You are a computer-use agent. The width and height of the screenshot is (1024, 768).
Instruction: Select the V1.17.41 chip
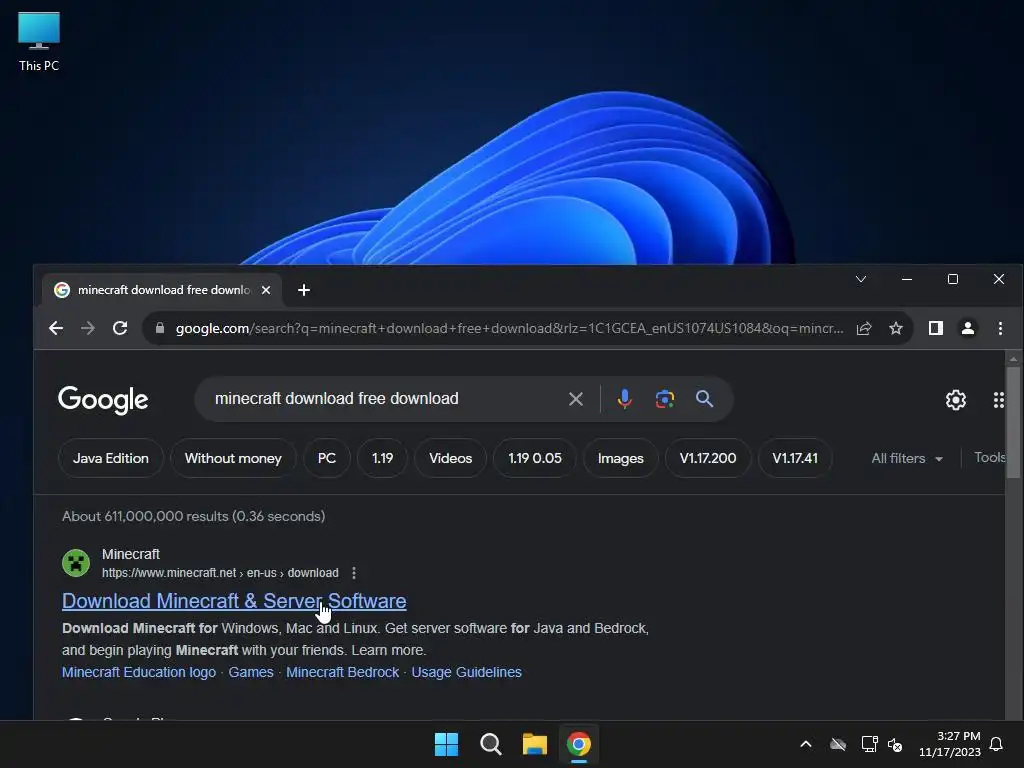(x=795, y=458)
